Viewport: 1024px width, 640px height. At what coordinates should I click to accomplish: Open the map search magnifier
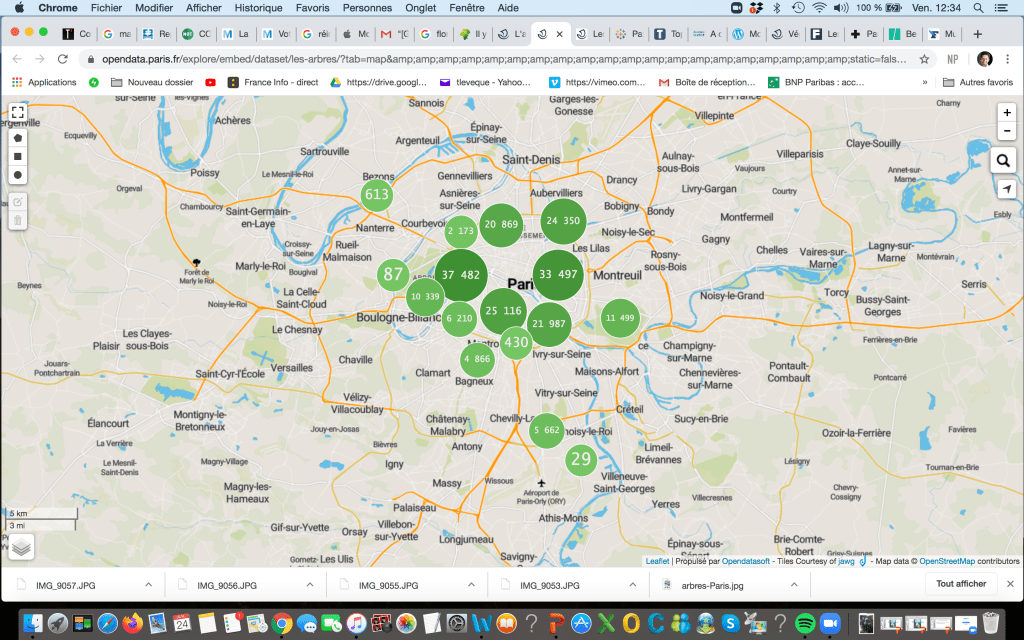coord(1004,160)
